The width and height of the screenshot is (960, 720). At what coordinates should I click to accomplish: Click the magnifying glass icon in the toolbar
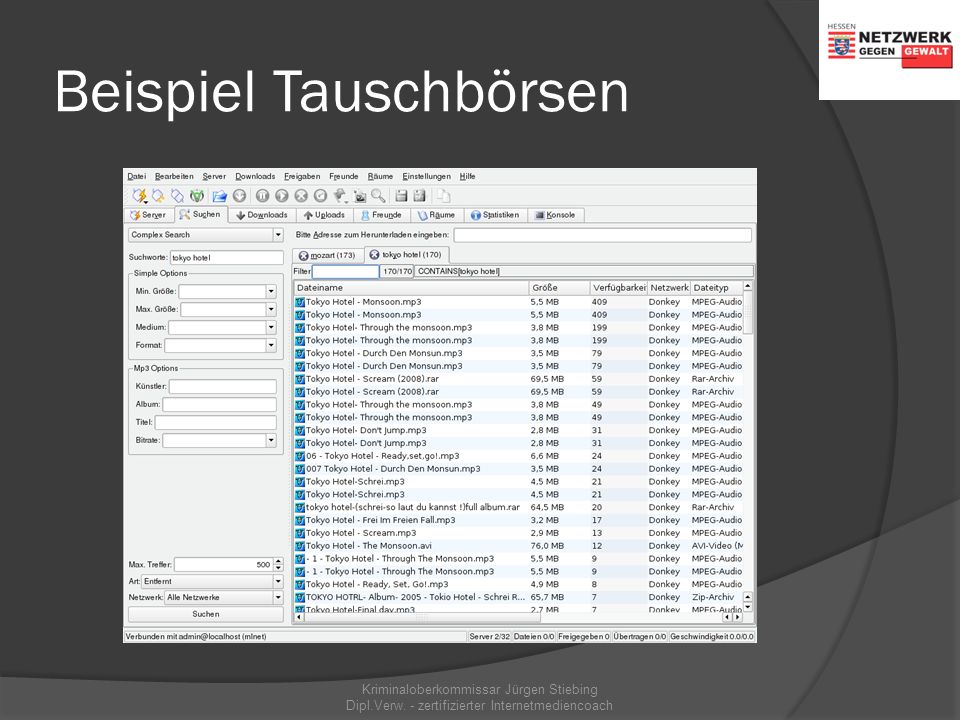point(378,196)
